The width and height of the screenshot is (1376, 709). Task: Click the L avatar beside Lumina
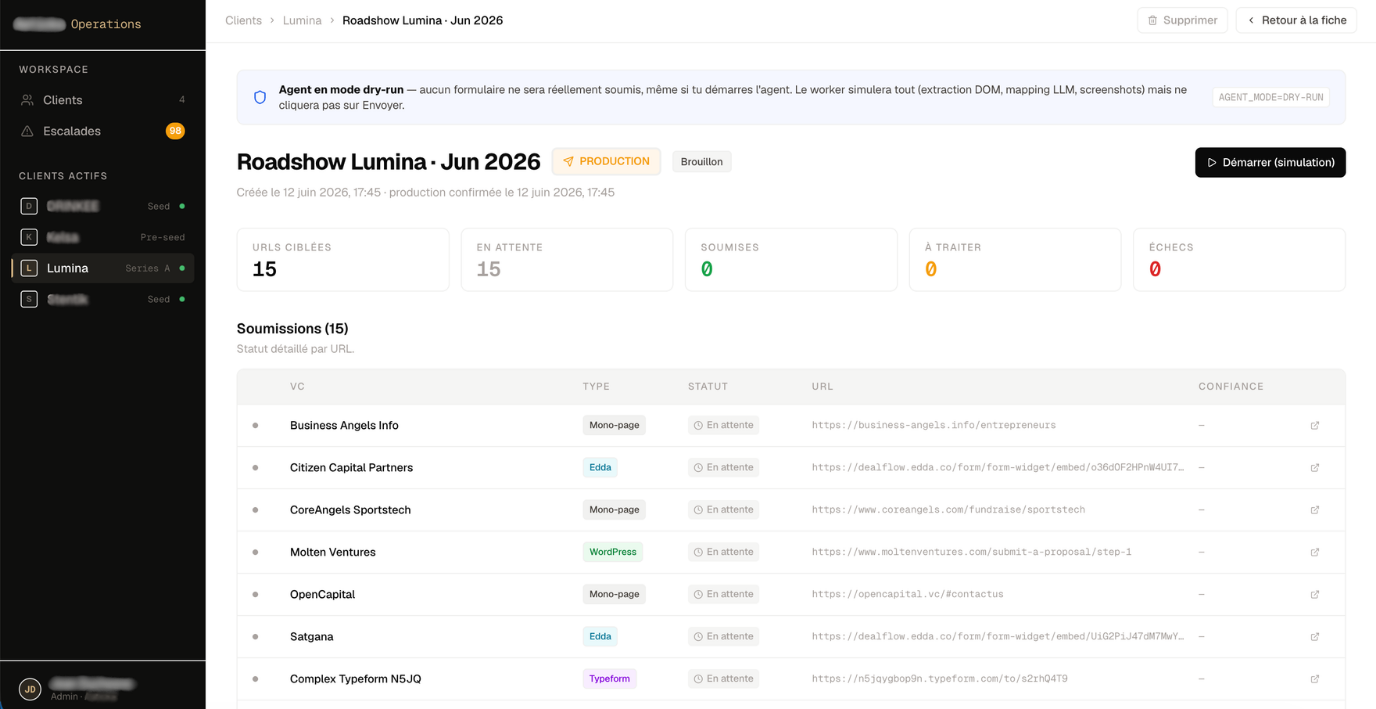tap(29, 268)
